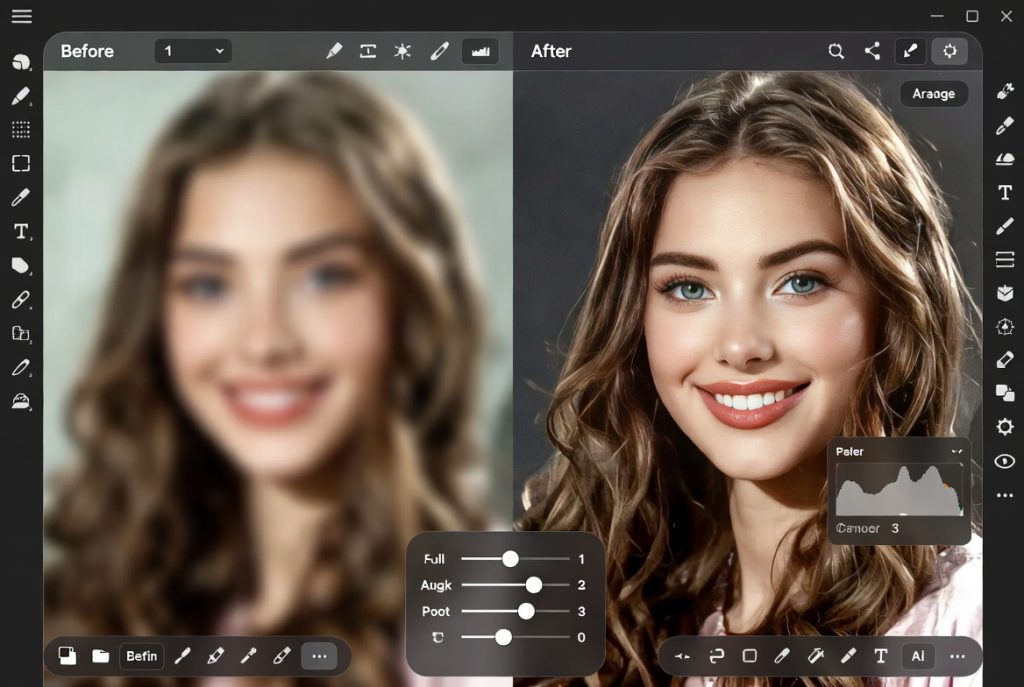The height and width of the screenshot is (687, 1024).
Task: Select the tag shape tool
Action: coord(21,265)
